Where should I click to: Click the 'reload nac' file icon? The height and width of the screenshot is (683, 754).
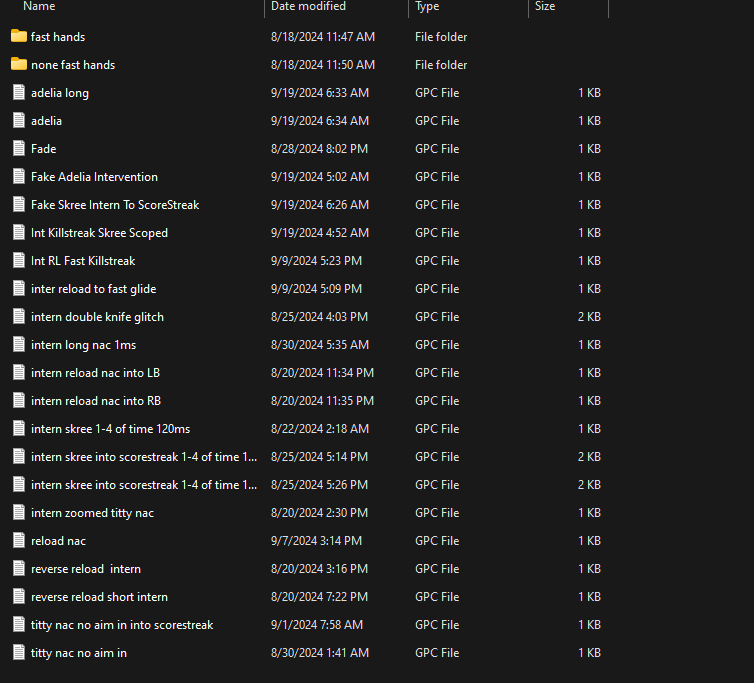coord(19,540)
